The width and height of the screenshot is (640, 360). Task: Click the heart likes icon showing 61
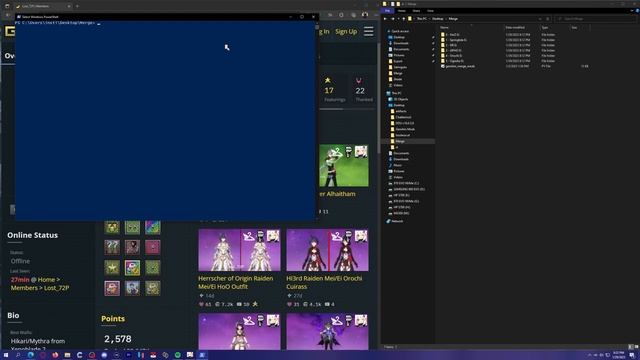tap(201, 304)
